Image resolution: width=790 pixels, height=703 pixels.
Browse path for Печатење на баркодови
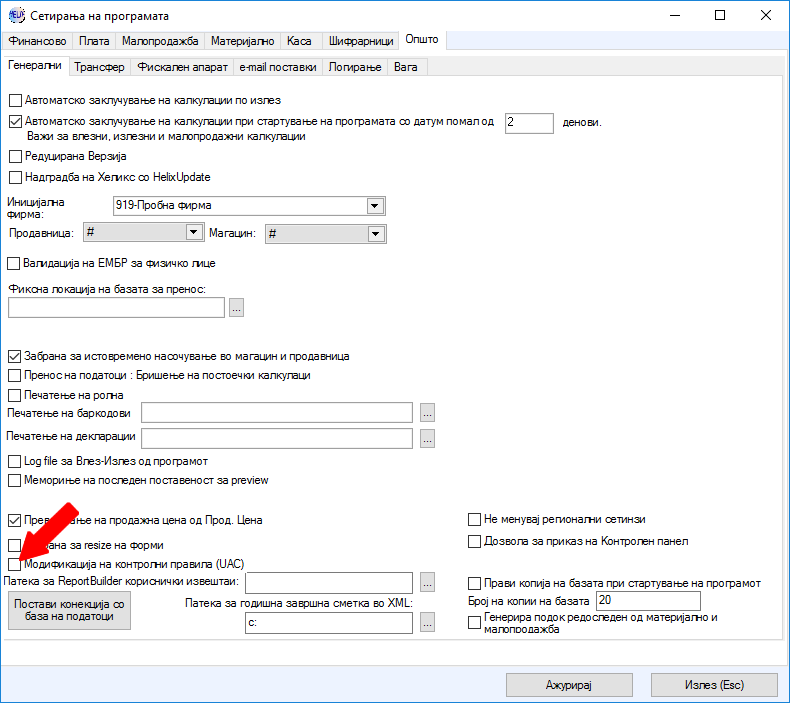pyautogui.click(x=427, y=413)
